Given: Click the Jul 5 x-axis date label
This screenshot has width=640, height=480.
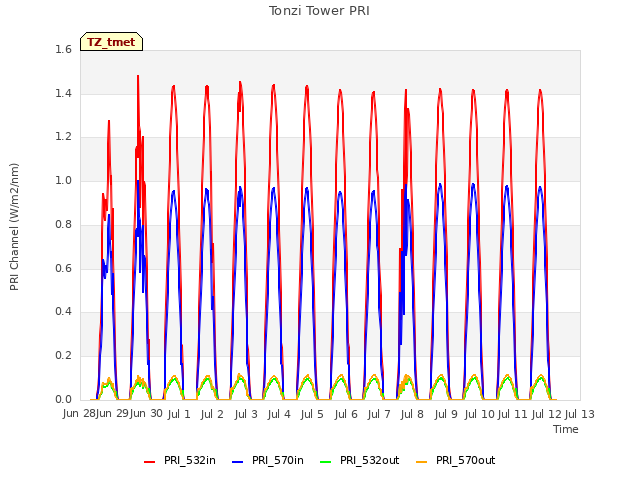Looking at the screenshot, I should 312,414.
